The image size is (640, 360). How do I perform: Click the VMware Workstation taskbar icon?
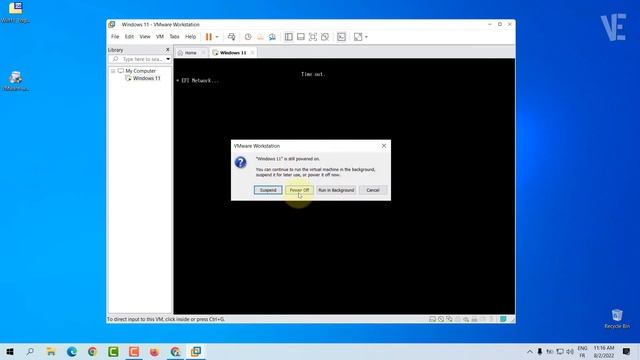point(196,351)
